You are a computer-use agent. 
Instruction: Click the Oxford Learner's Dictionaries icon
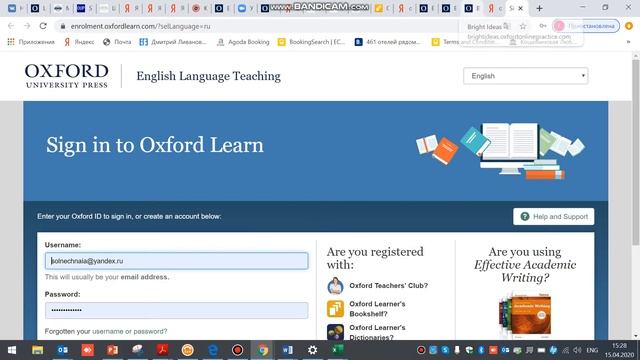[335, 332]
